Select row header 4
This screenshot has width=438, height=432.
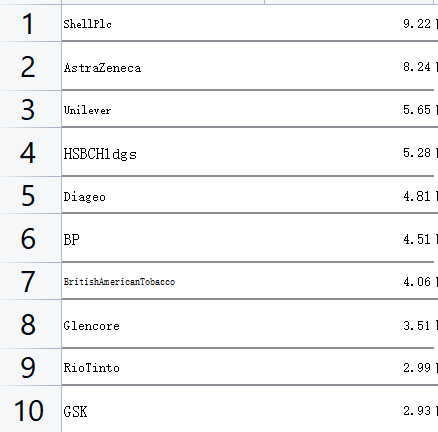31,152
